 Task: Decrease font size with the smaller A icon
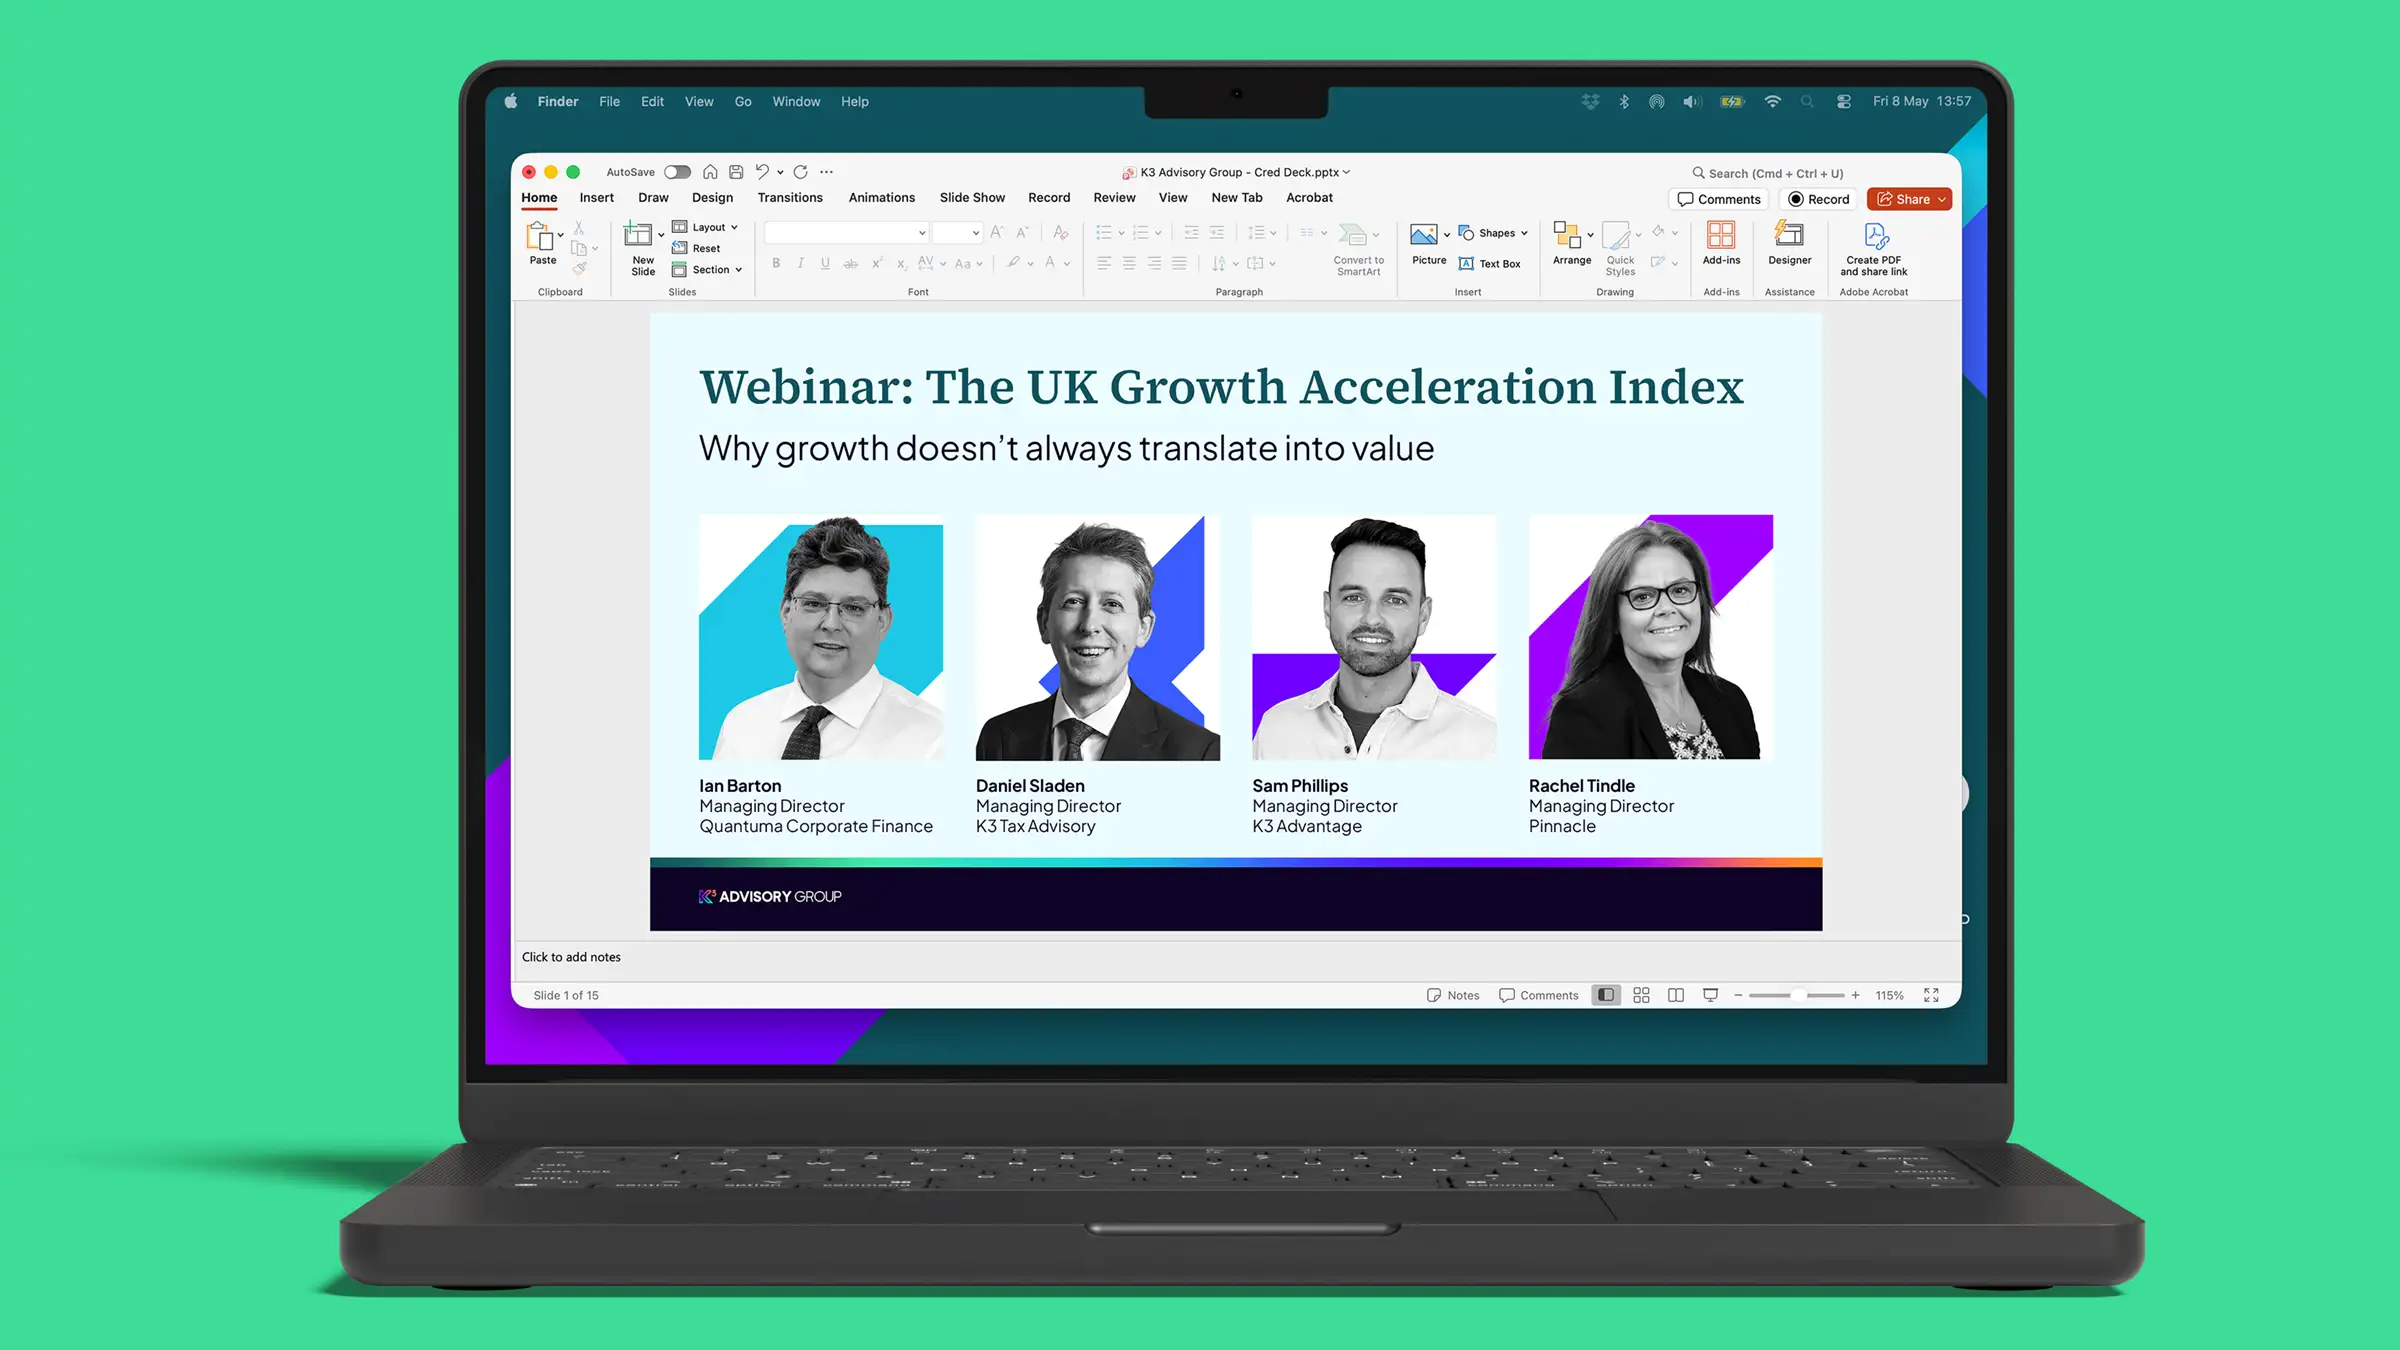click(x=1022, y=233)
